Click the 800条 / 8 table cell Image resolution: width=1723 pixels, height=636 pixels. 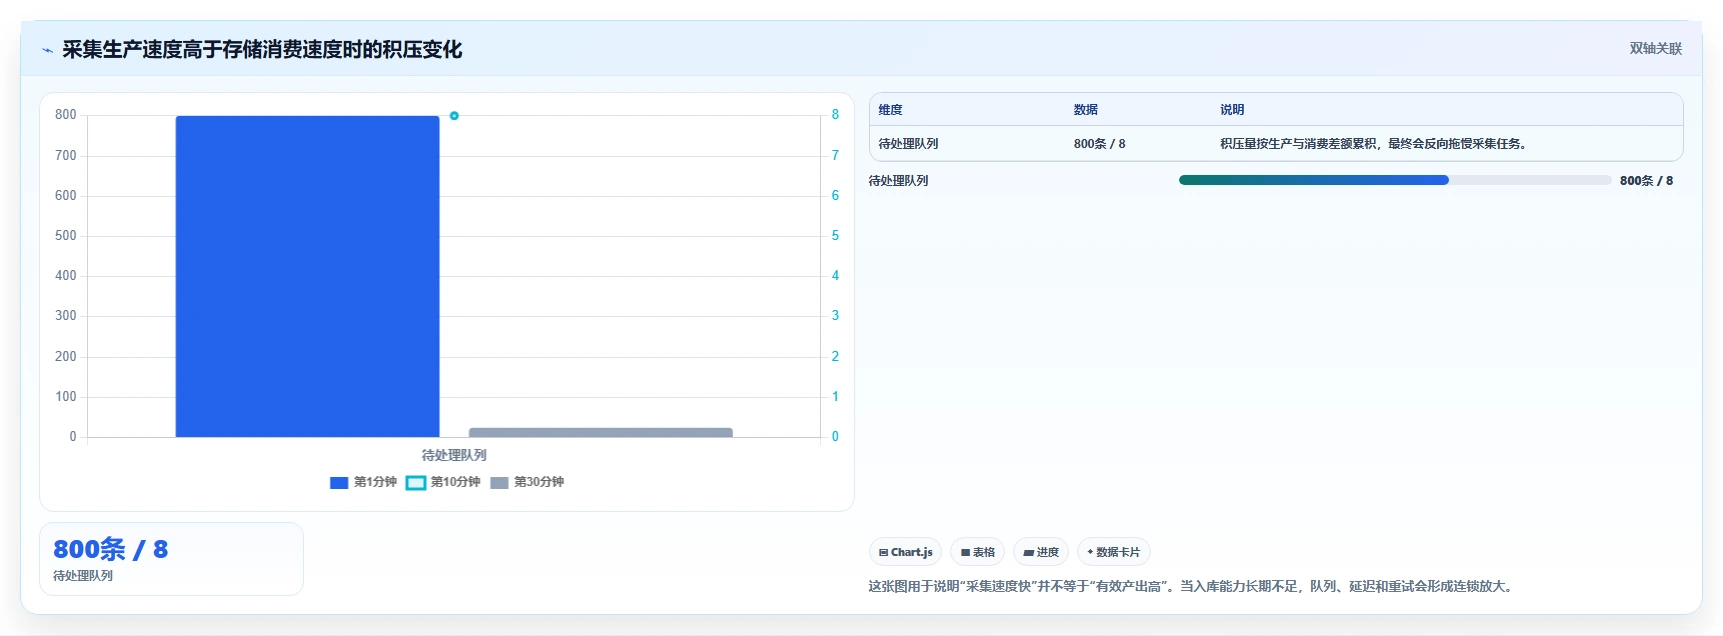coord(1100,144)
